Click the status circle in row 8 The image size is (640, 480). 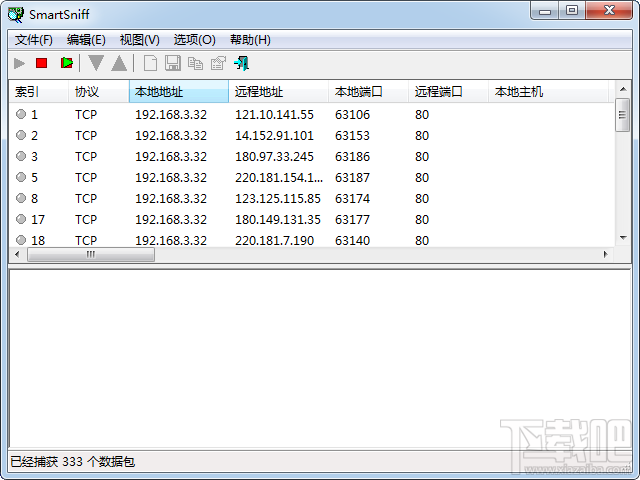click(21, 198)
